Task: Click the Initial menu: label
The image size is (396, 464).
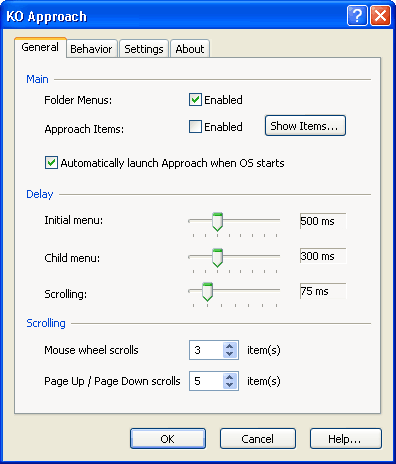Action: pos(74,220)
